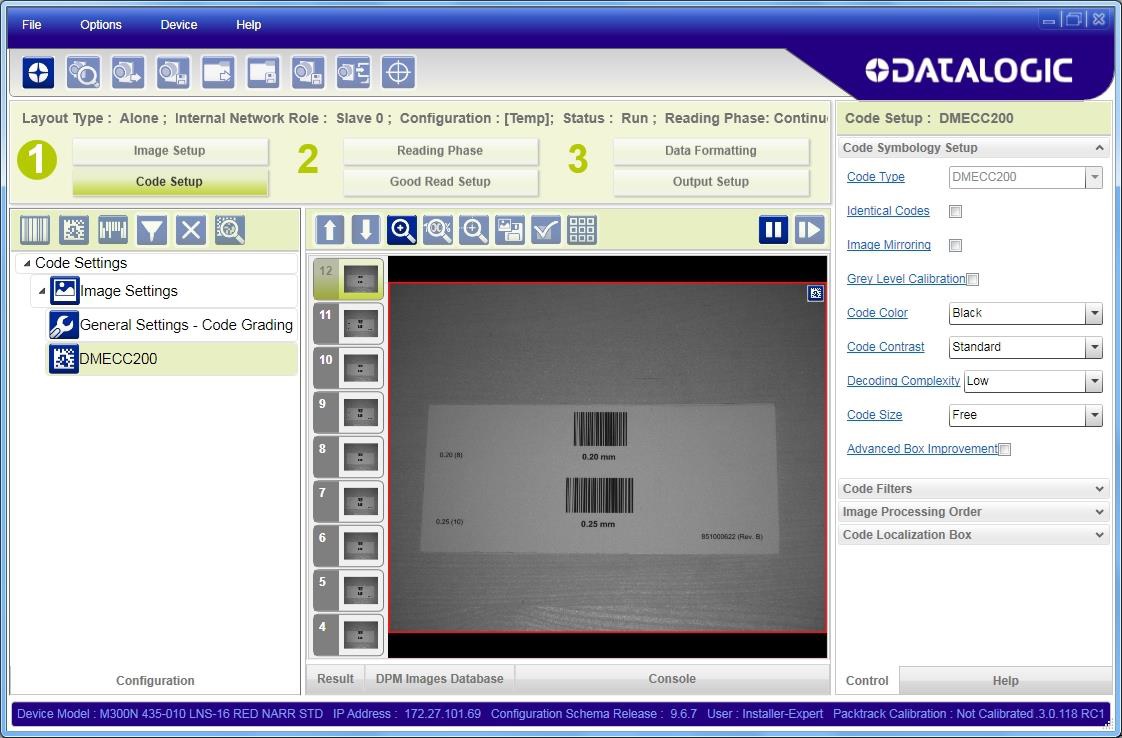Viewport: 1122px width, 738px height.
Task: Click the up arrow image button
Action: 330,230
